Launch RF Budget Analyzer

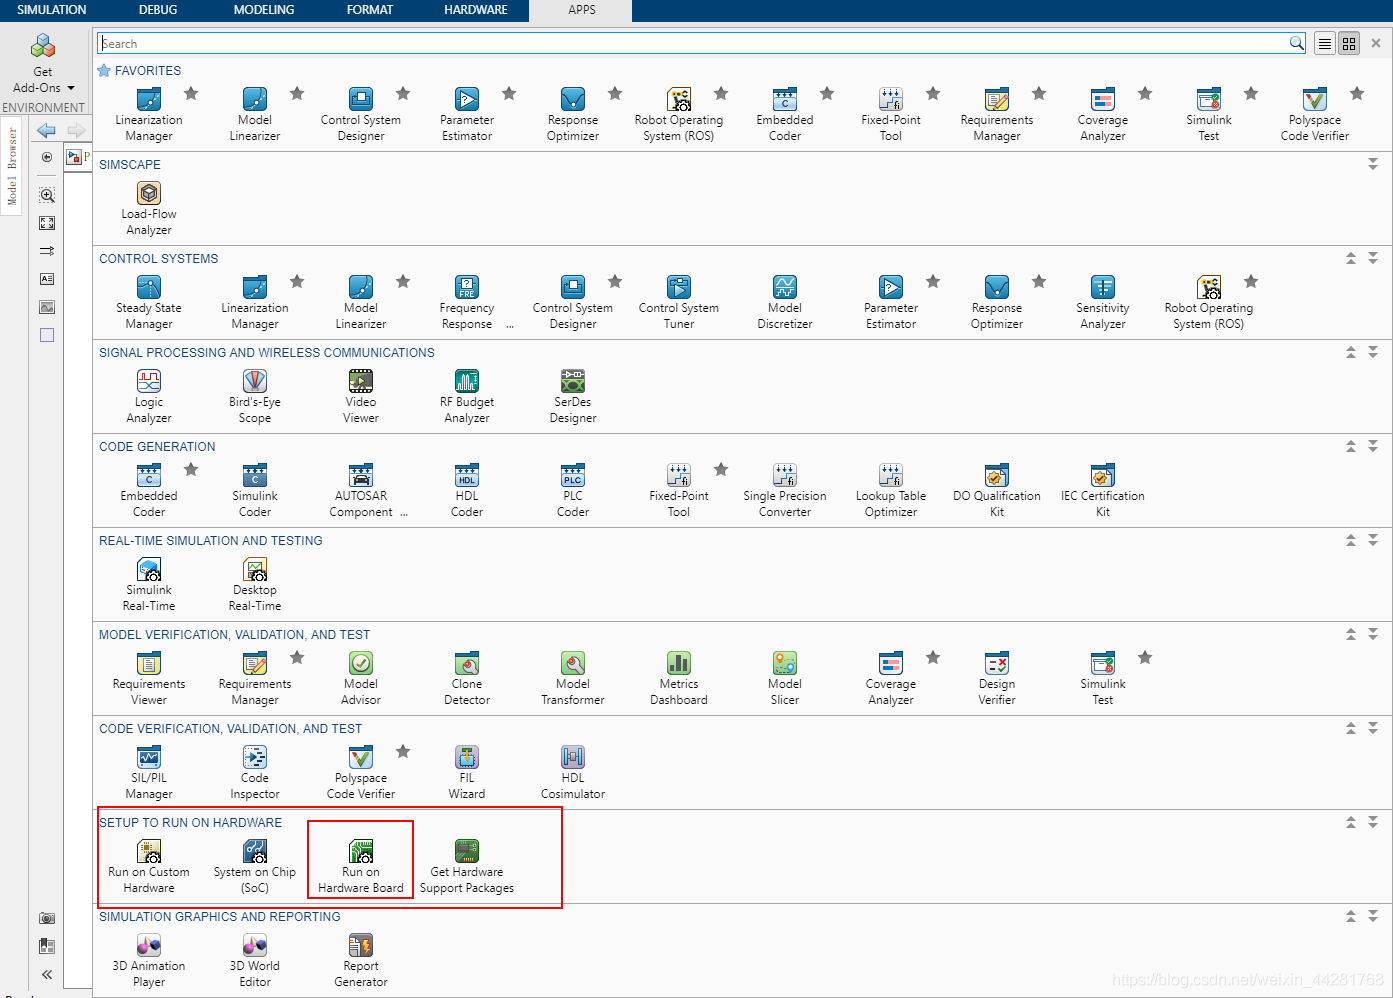467,396
